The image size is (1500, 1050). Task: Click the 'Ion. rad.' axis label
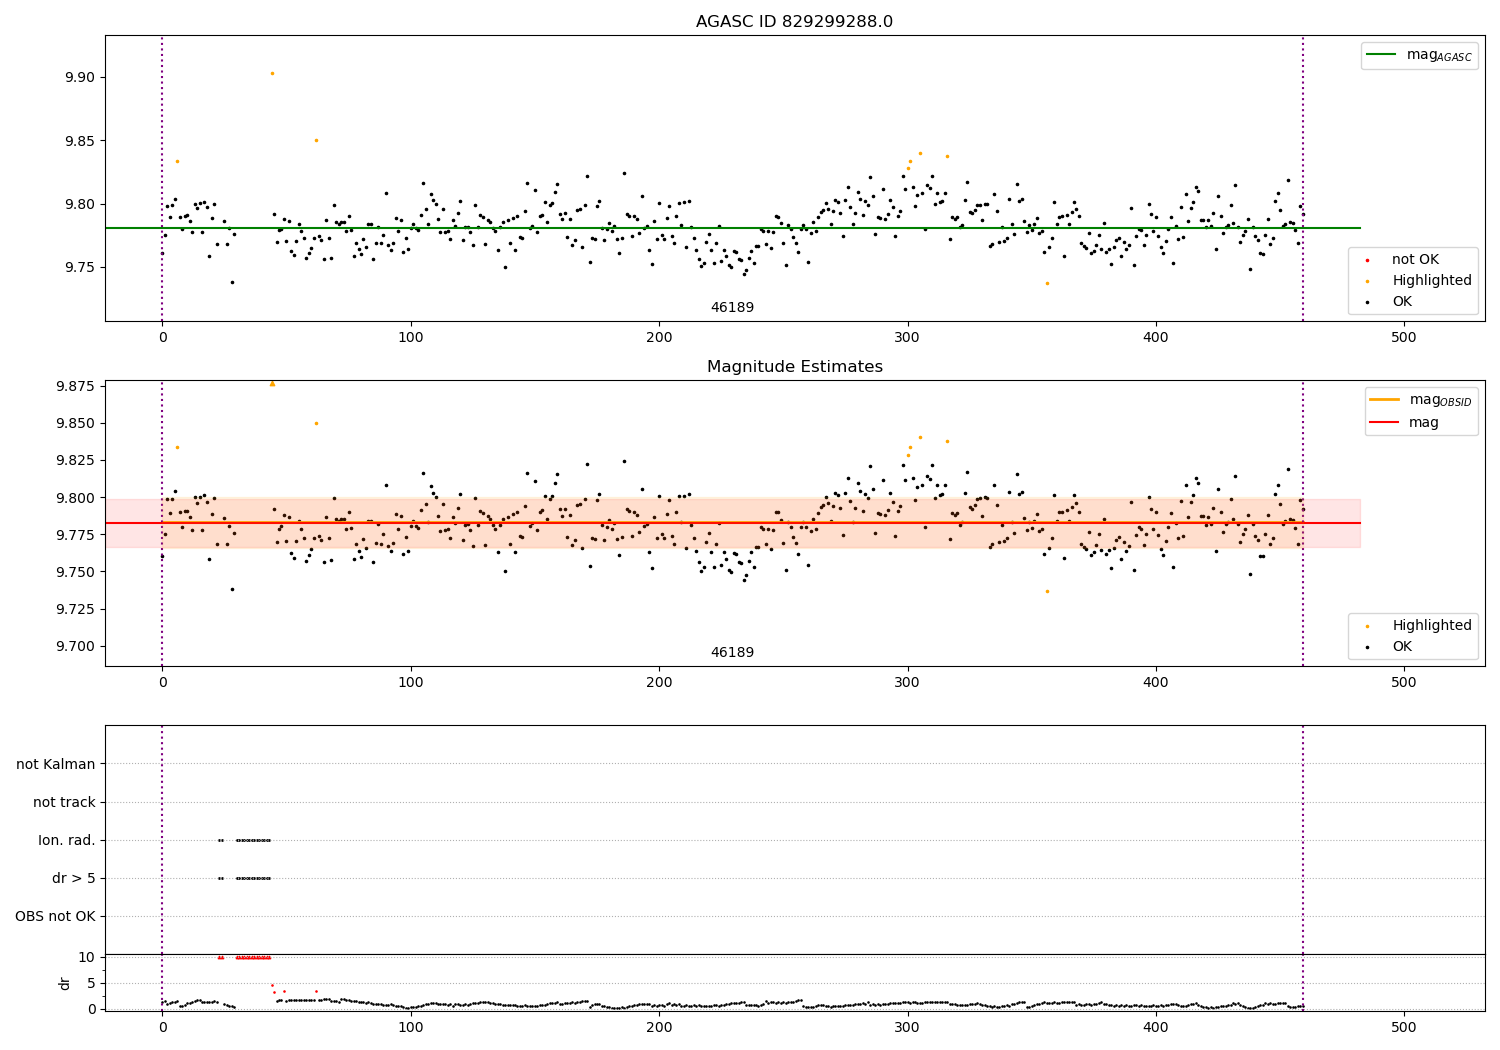point(67,840)
